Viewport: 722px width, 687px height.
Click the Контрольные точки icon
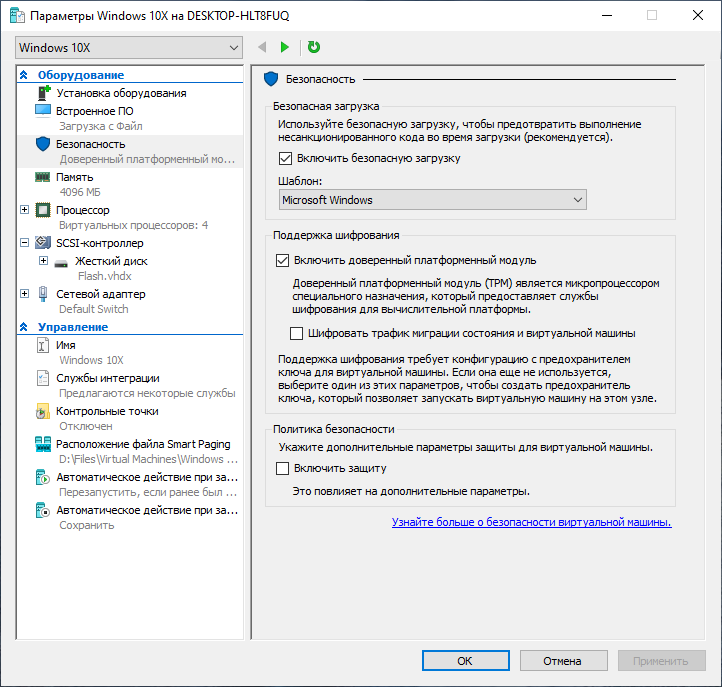click(43, 411)
